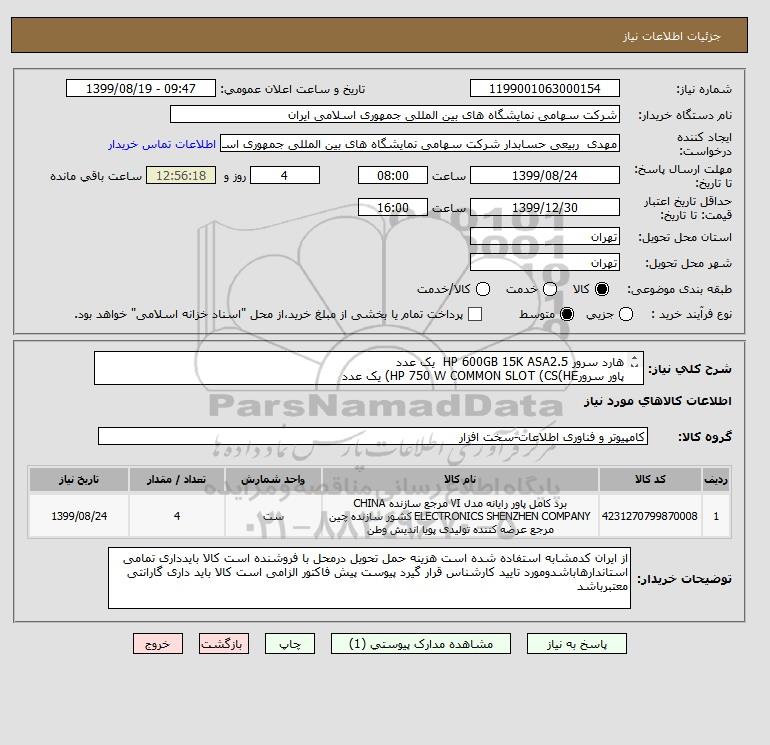
Task: Select the 'جزیی' purchase type radio
Action: point(626,314)
